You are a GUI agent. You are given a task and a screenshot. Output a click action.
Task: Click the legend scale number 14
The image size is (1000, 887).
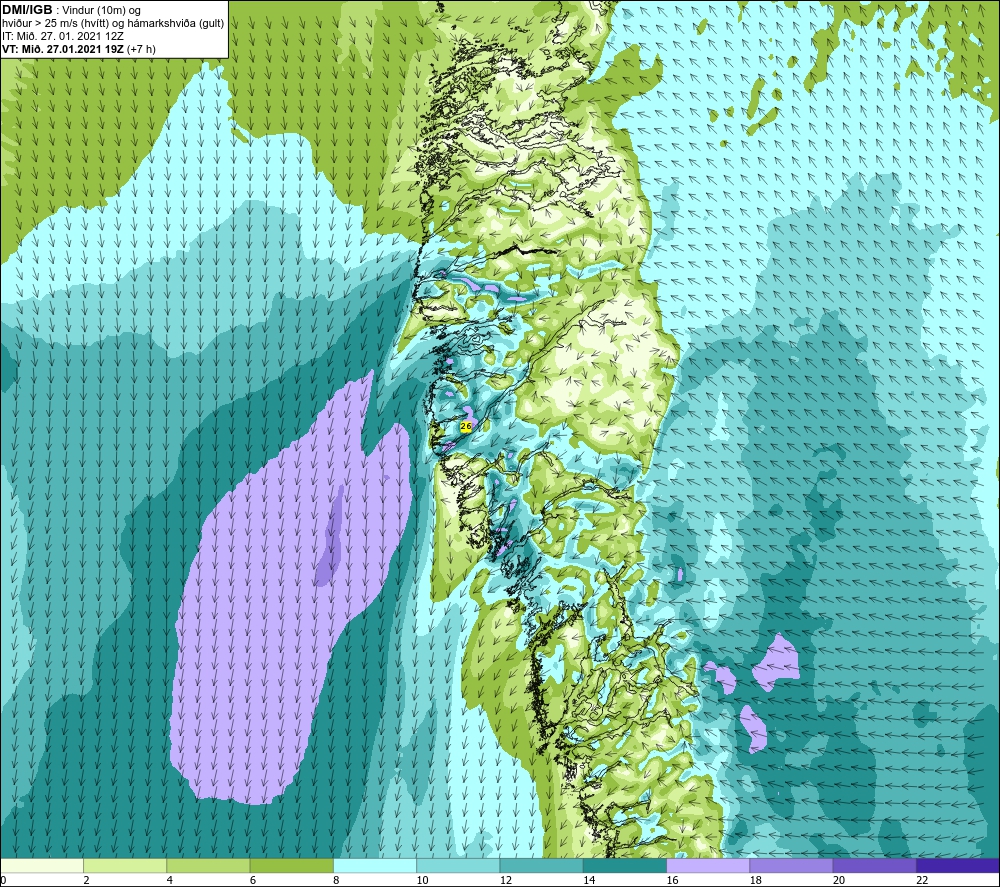pyautogui.click(x=589, y=881)
